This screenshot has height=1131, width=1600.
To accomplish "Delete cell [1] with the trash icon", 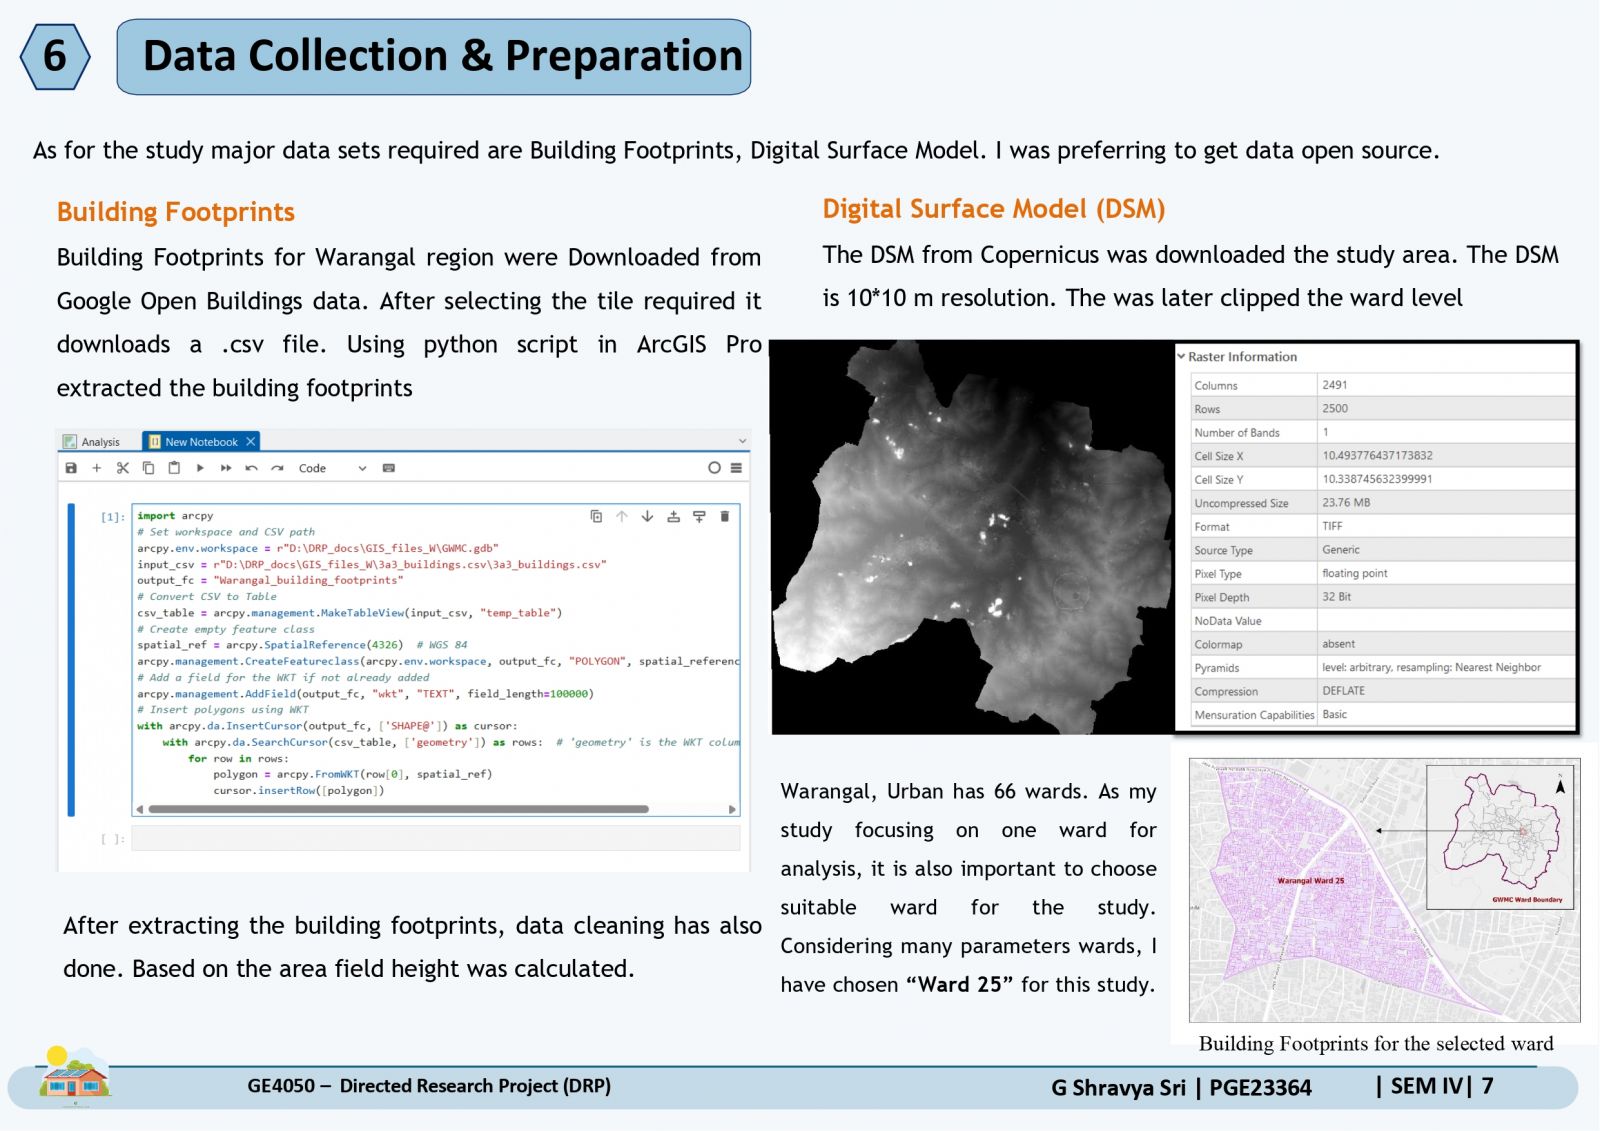I will 725,516.
